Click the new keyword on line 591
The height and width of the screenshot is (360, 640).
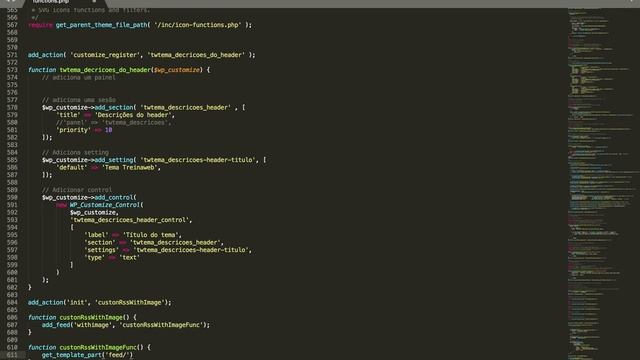[61, 205]
